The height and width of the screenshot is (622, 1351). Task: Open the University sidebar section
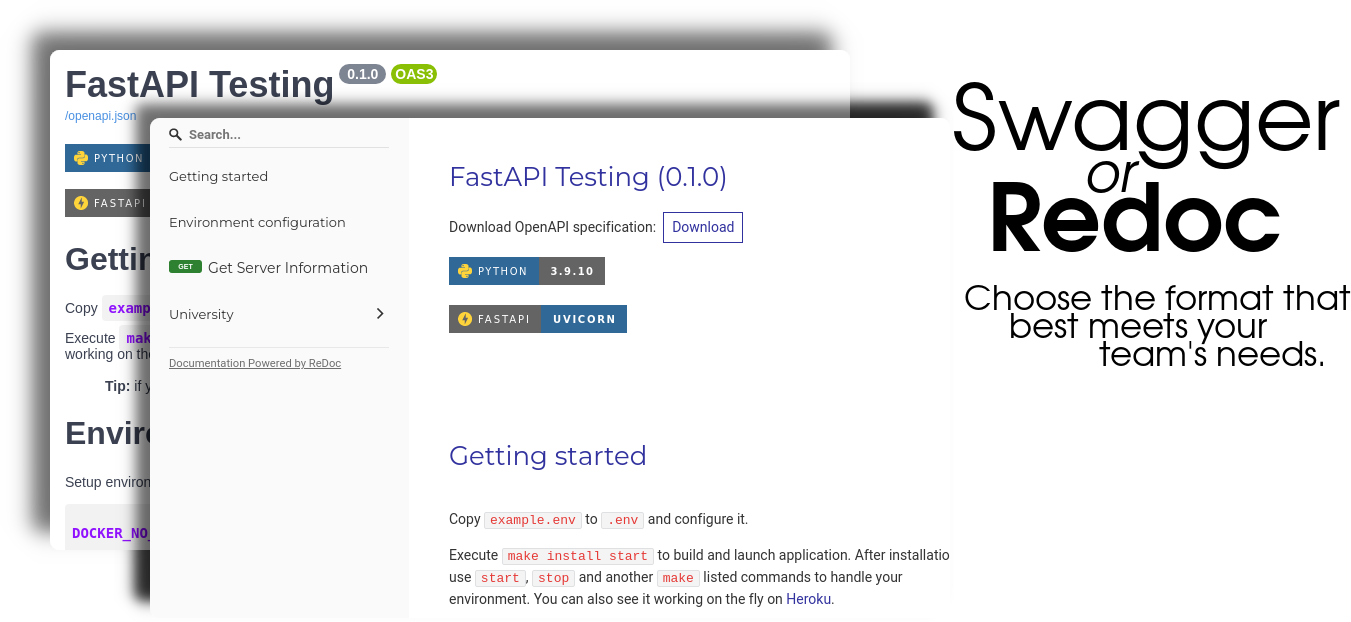pyautogui.click(x=201, y=314)
